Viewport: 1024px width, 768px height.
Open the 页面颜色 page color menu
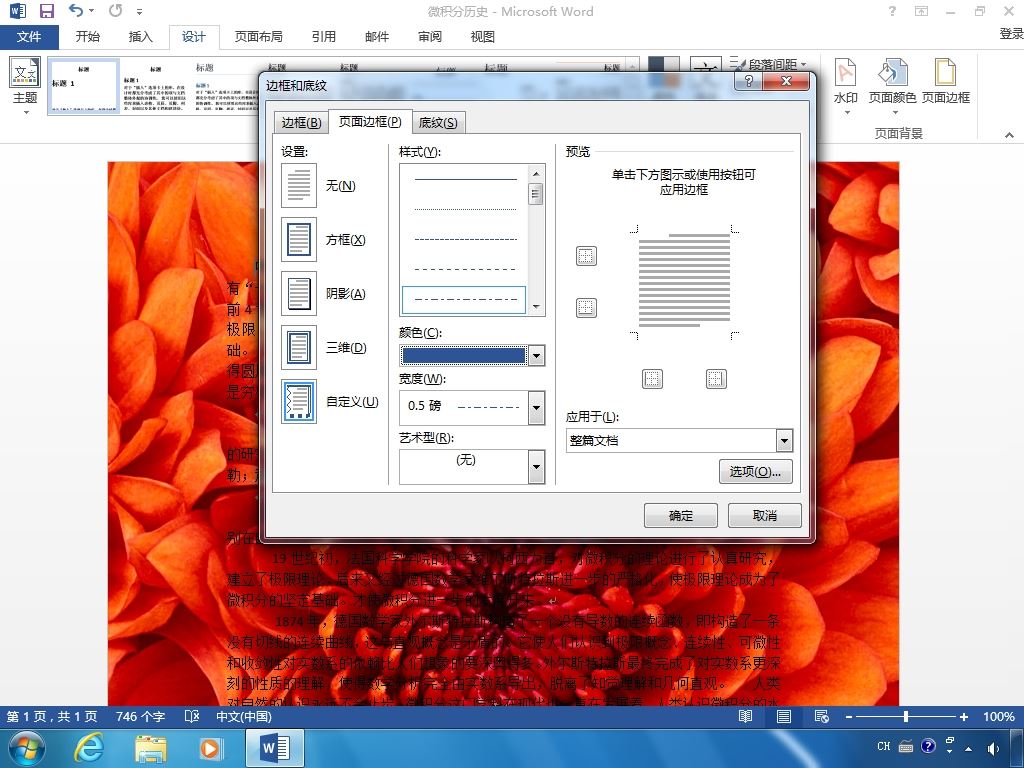pyautogui.click(x=892, y=87)
